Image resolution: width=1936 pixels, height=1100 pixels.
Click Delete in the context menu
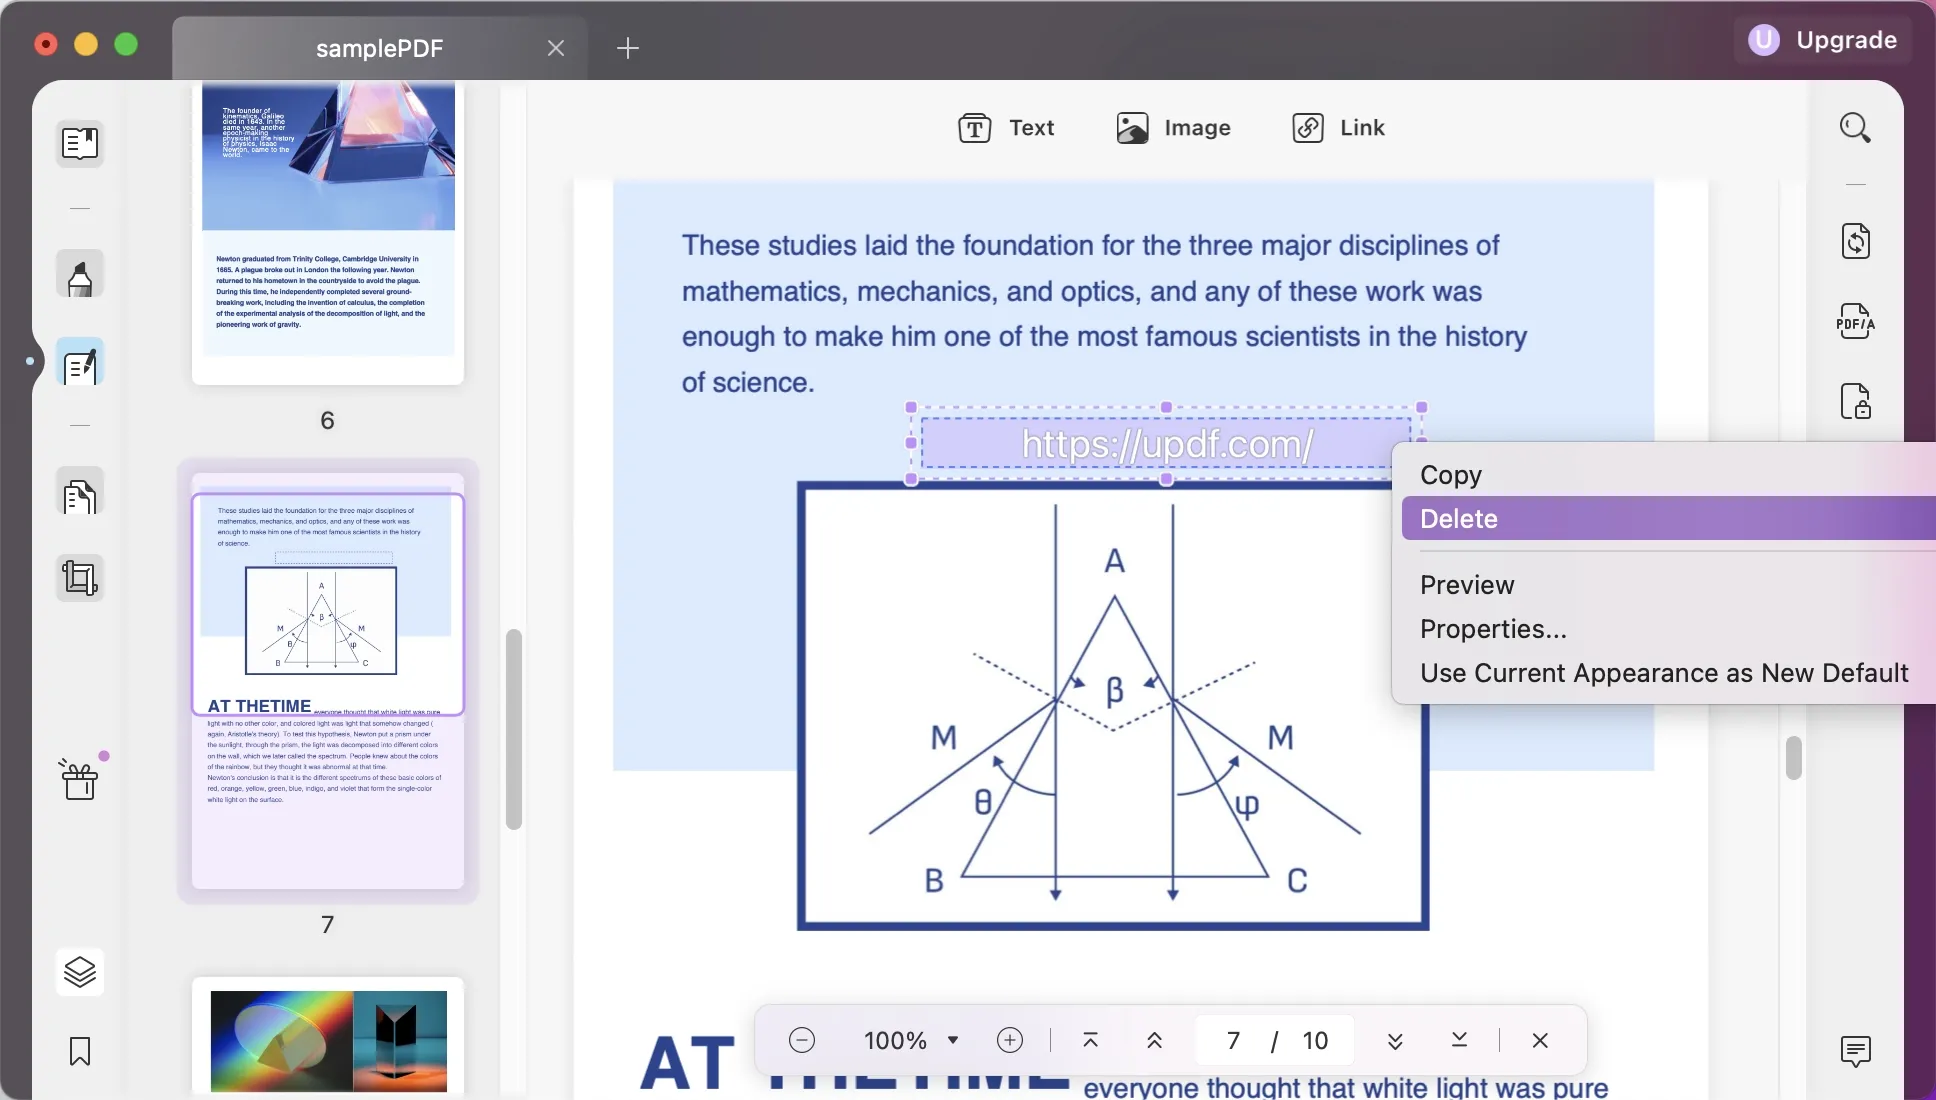pos(1459,519)
